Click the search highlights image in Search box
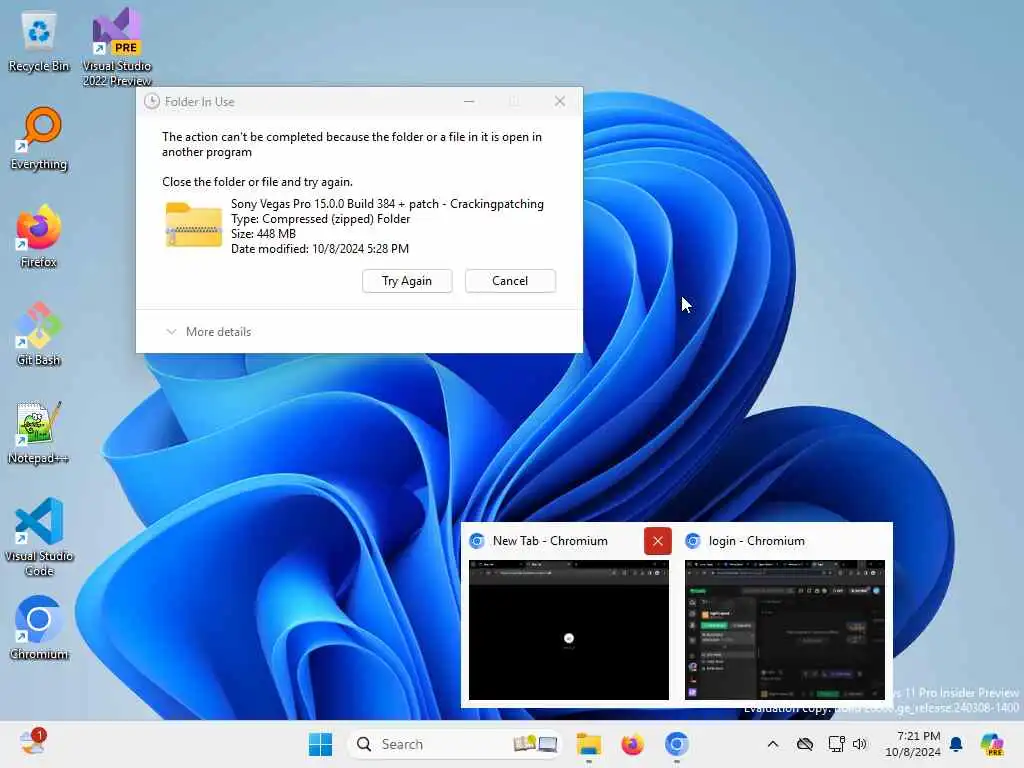The height and width of the screenshot is (768, 1024). pyautogui.click(x=535, y=744)
